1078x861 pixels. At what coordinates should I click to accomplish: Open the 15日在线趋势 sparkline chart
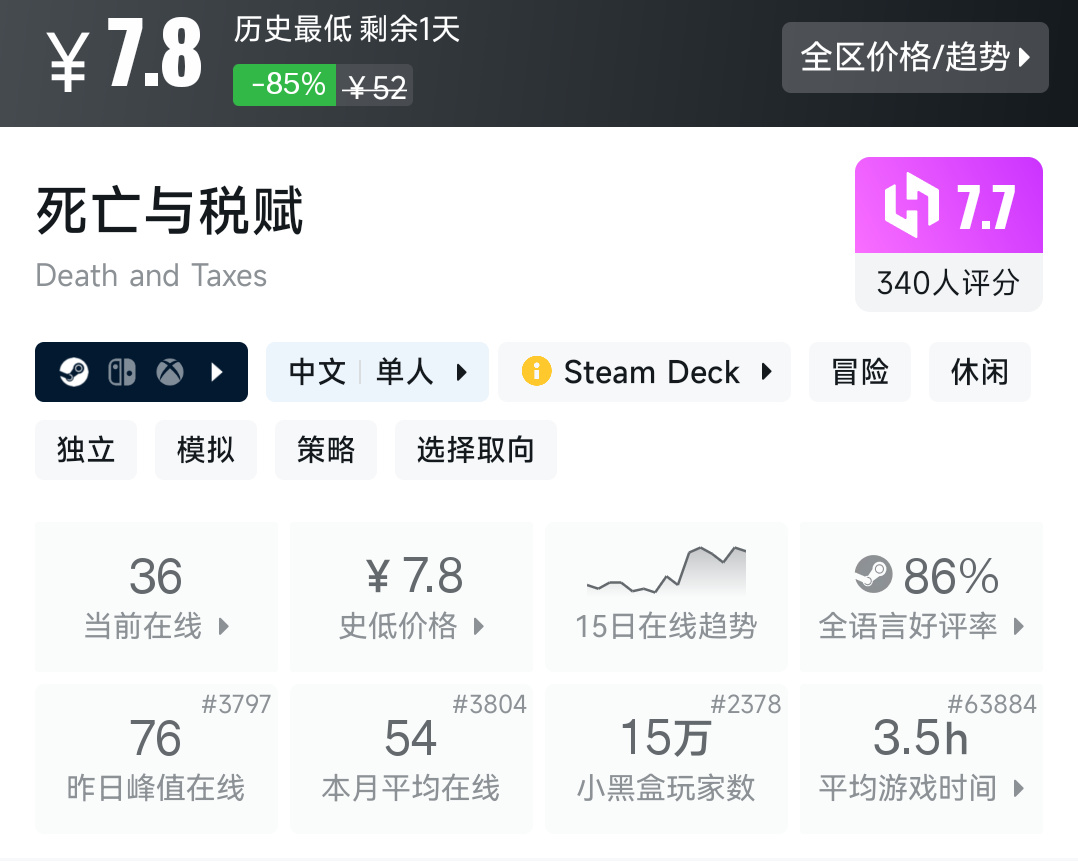click(666, 572)
